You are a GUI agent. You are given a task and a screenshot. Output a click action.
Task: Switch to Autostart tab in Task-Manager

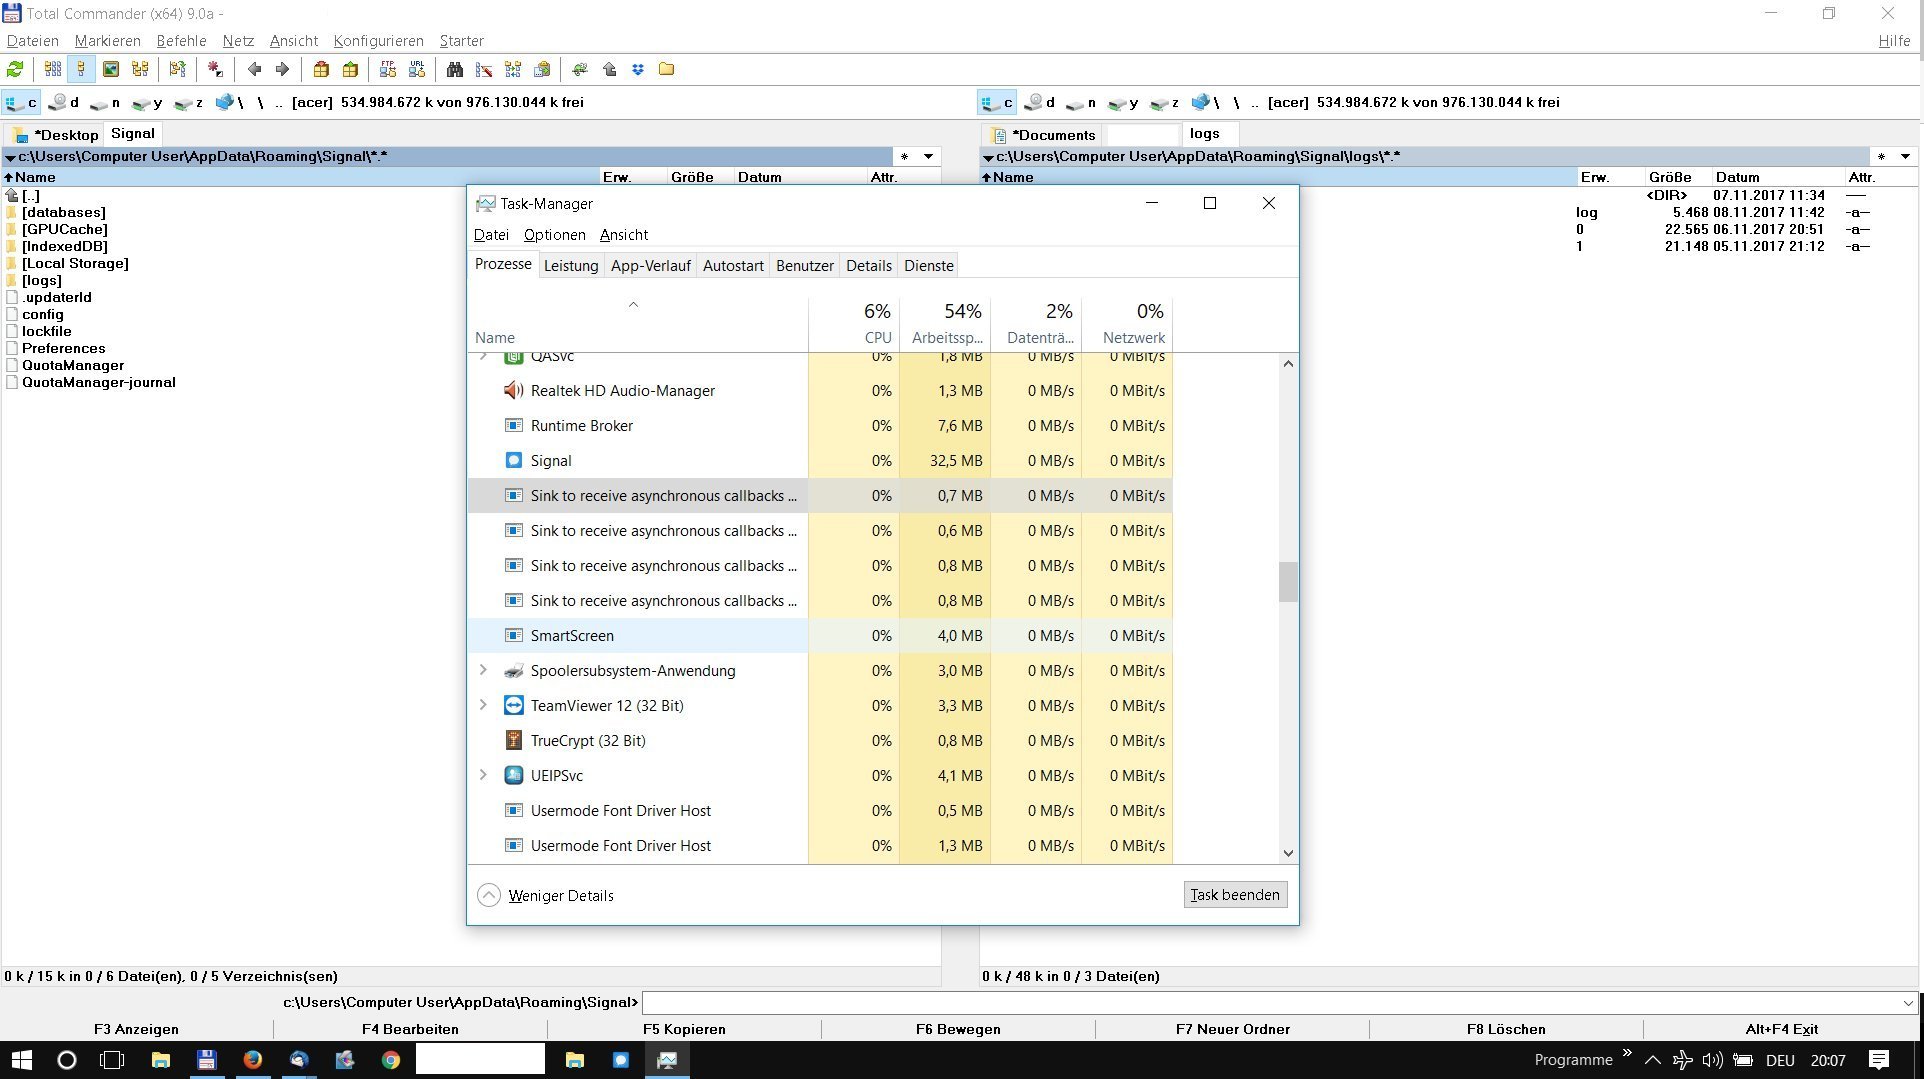733,265
